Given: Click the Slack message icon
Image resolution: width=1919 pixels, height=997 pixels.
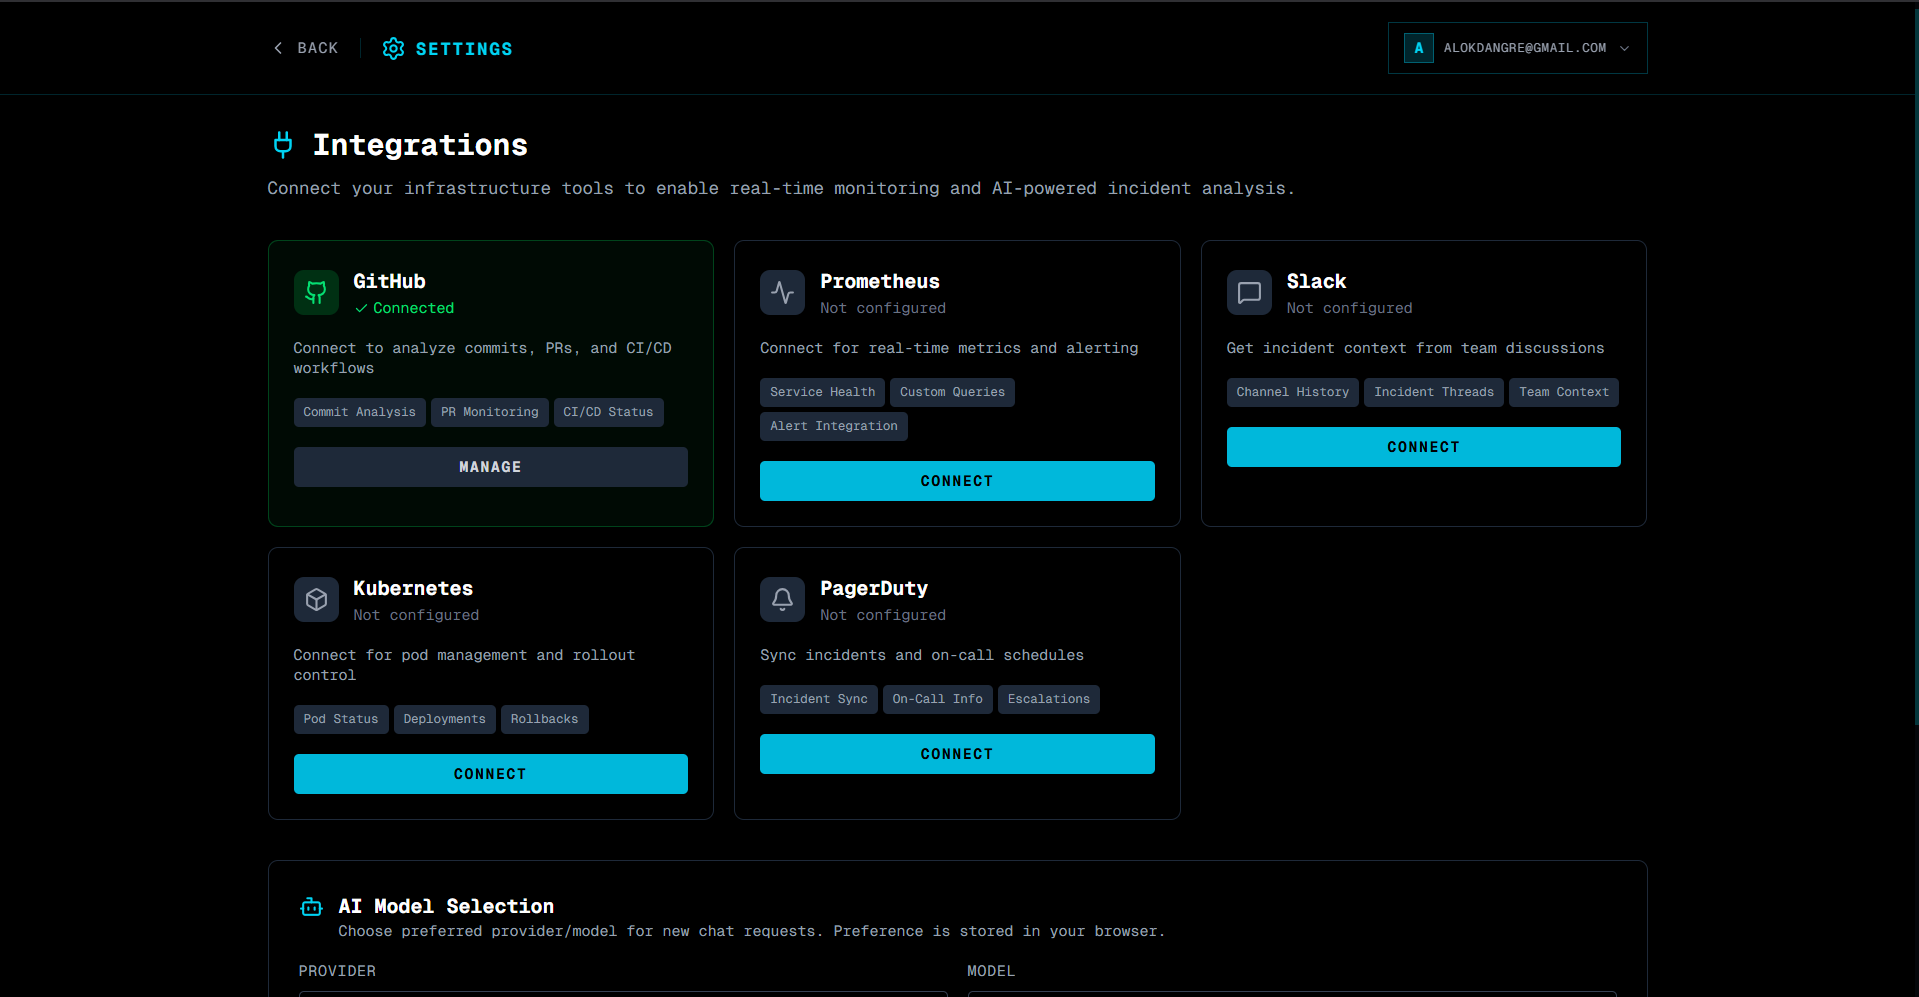Looking at the screenshot, I should click(1249, 293).
